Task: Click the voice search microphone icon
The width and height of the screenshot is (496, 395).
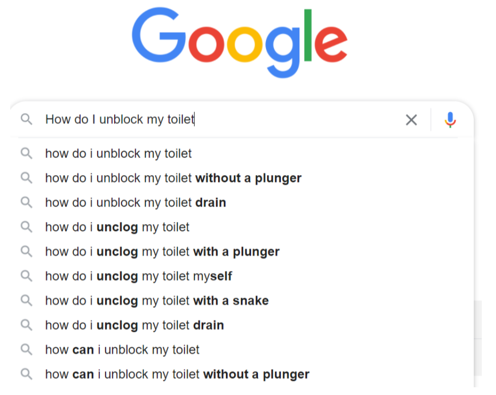Action: coord(450,120)
